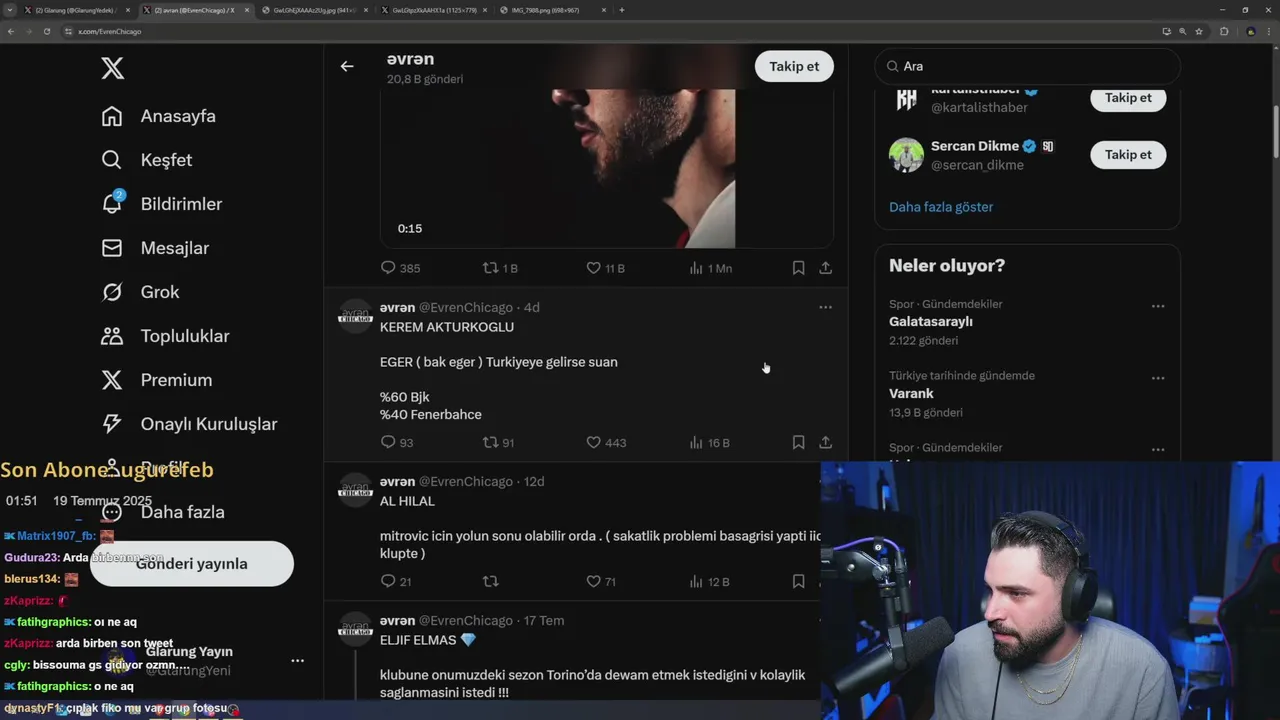
Task: Click the X logo in the sidebar
Action: point(112,68)
